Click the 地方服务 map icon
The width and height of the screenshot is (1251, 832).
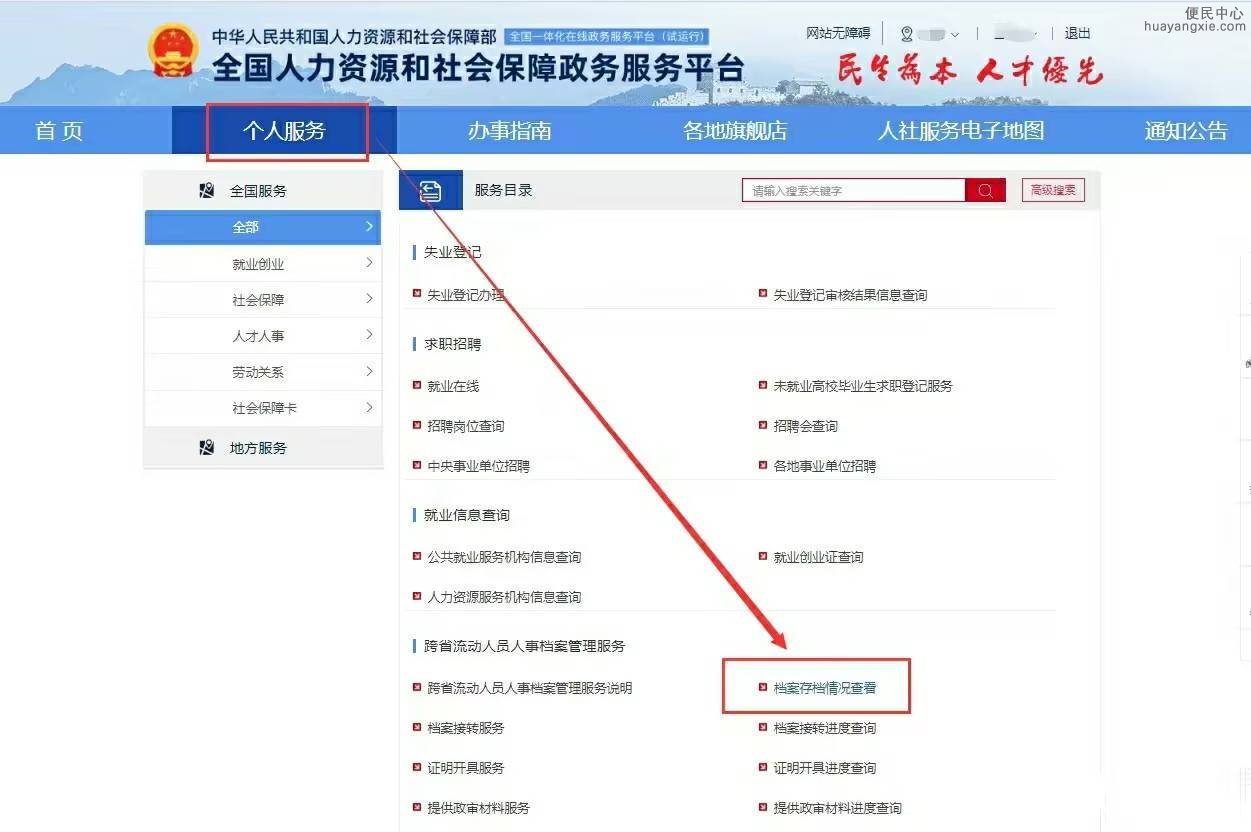pos(207,448)
